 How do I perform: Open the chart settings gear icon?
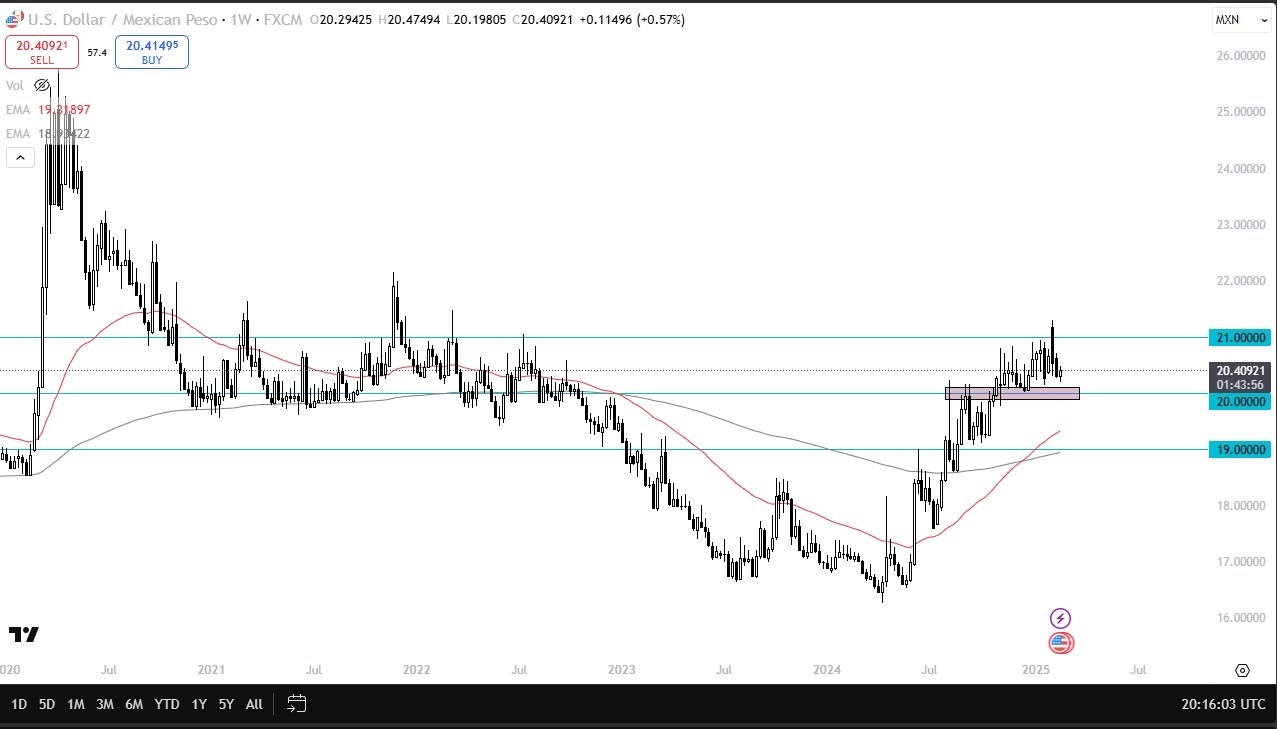point(1242,670)
